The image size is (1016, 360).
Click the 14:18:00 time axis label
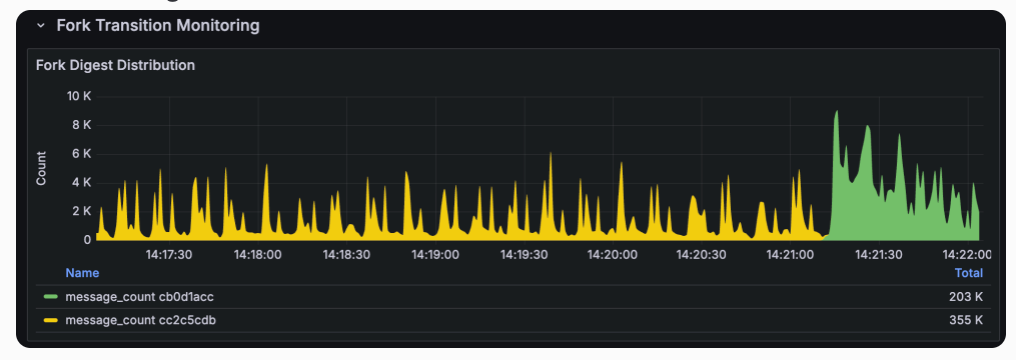point(258,254)
